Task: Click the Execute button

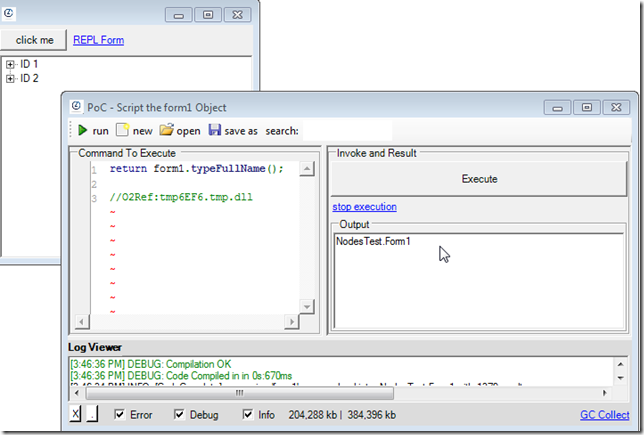Action: [479, 179]
